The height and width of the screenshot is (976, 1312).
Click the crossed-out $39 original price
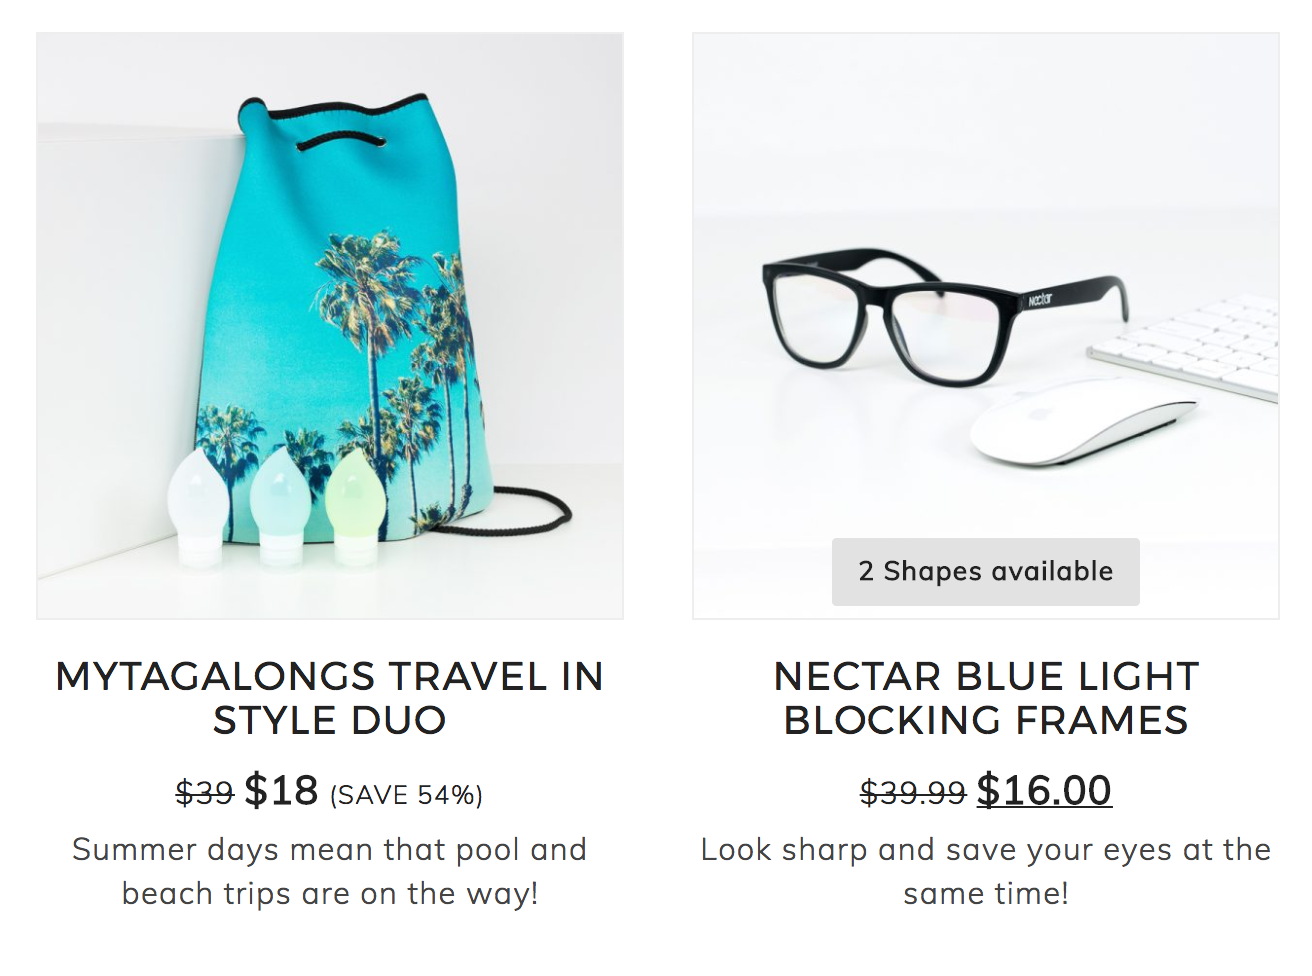(204, 793)
